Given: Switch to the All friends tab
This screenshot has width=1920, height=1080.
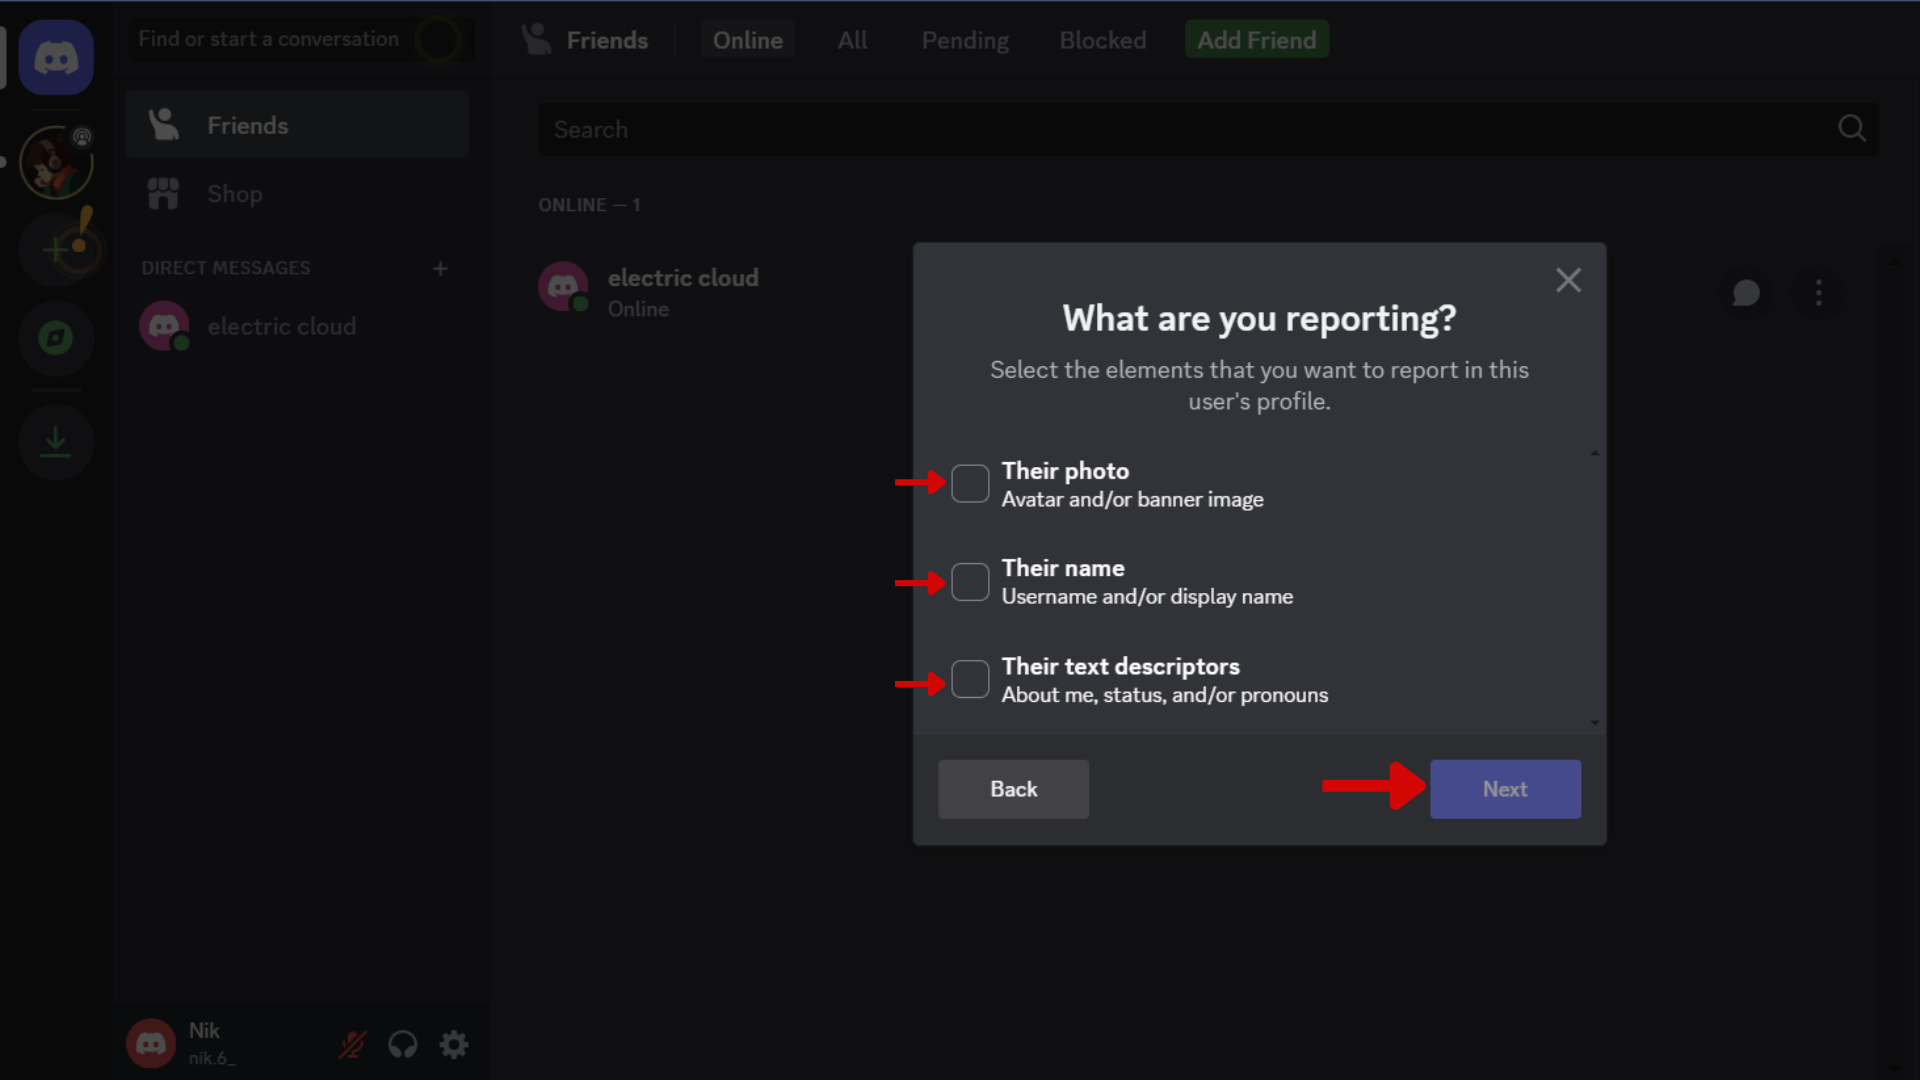Looking at the screenshot, I should (851, 40).
